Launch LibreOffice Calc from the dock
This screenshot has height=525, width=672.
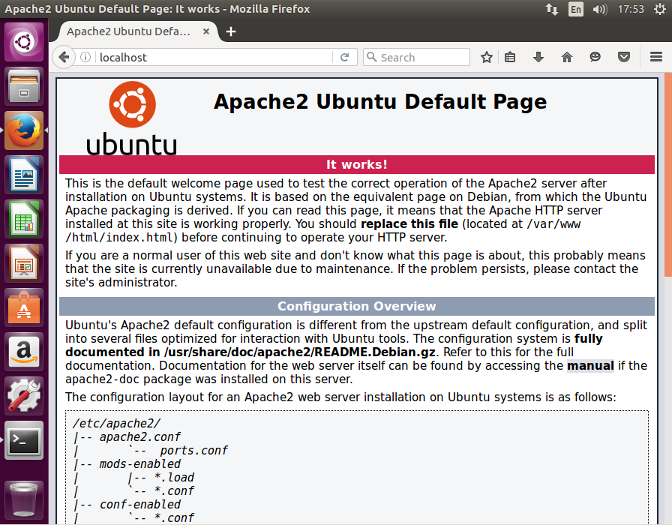click(x=24, y=219)
